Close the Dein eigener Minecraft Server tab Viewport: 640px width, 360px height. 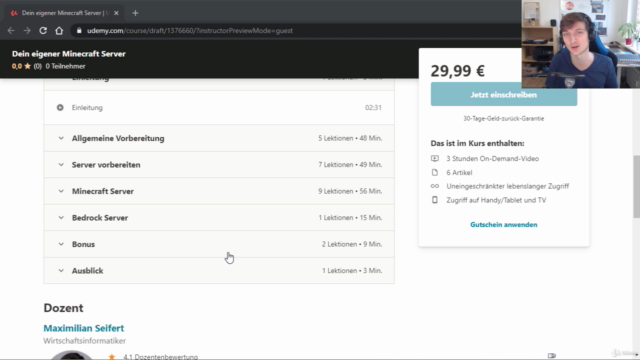pyautogui.click(x=116, y=13)
